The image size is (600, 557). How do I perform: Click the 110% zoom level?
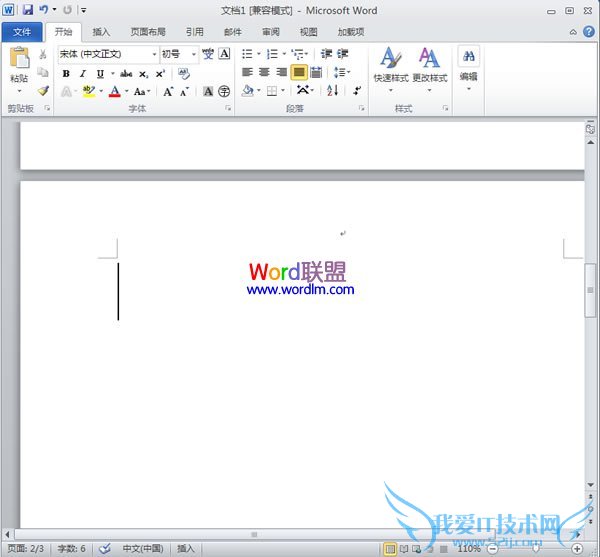click(469, 549)
